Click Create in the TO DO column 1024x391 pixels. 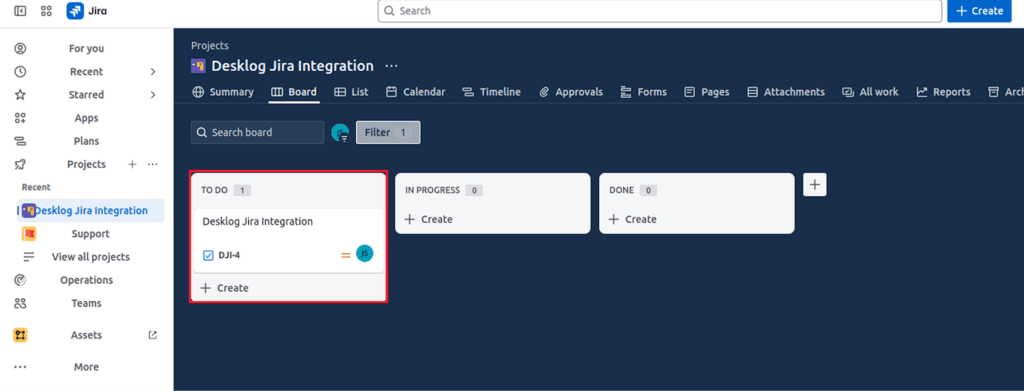coord(224,288)
